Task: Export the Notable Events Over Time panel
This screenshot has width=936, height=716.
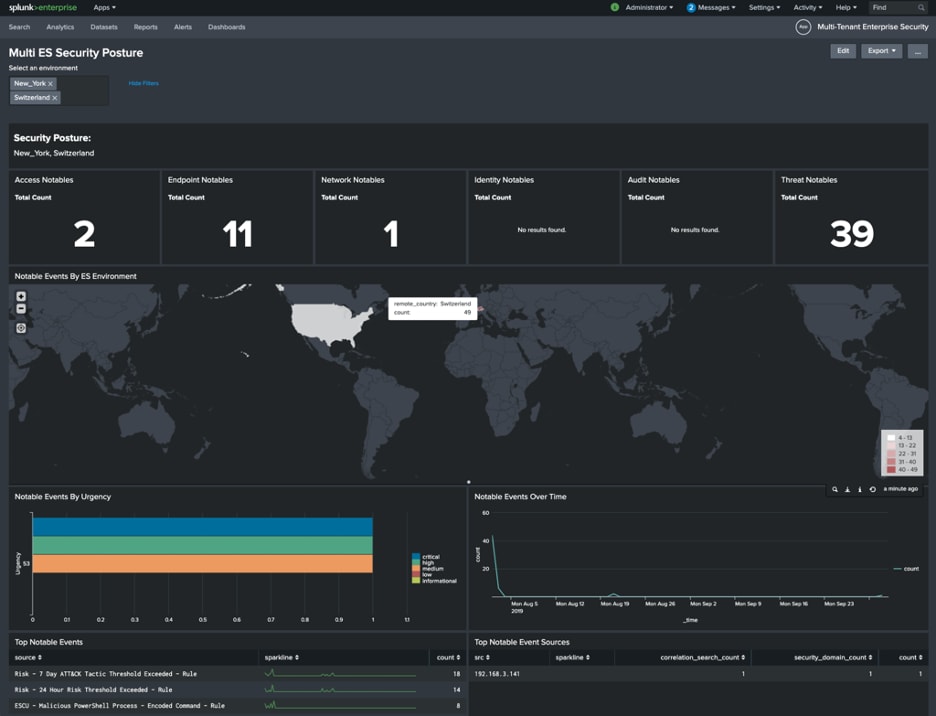Action: point(847,489)
